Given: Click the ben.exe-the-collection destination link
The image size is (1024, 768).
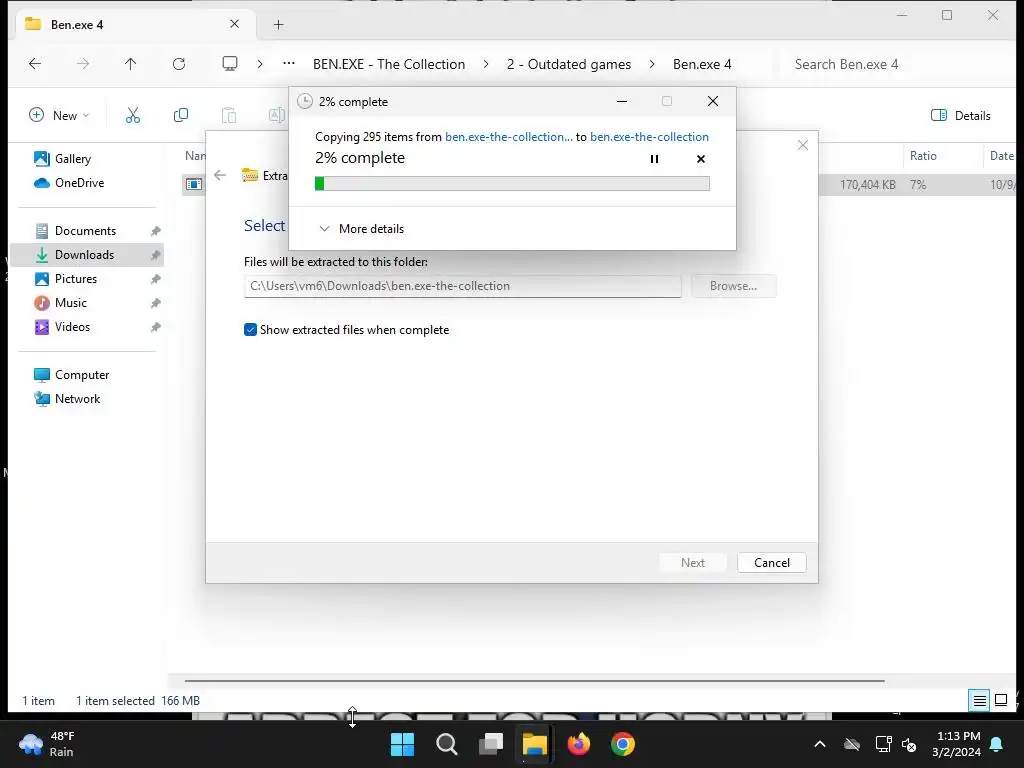Looking at the screenshot, I should coord(649,136).
